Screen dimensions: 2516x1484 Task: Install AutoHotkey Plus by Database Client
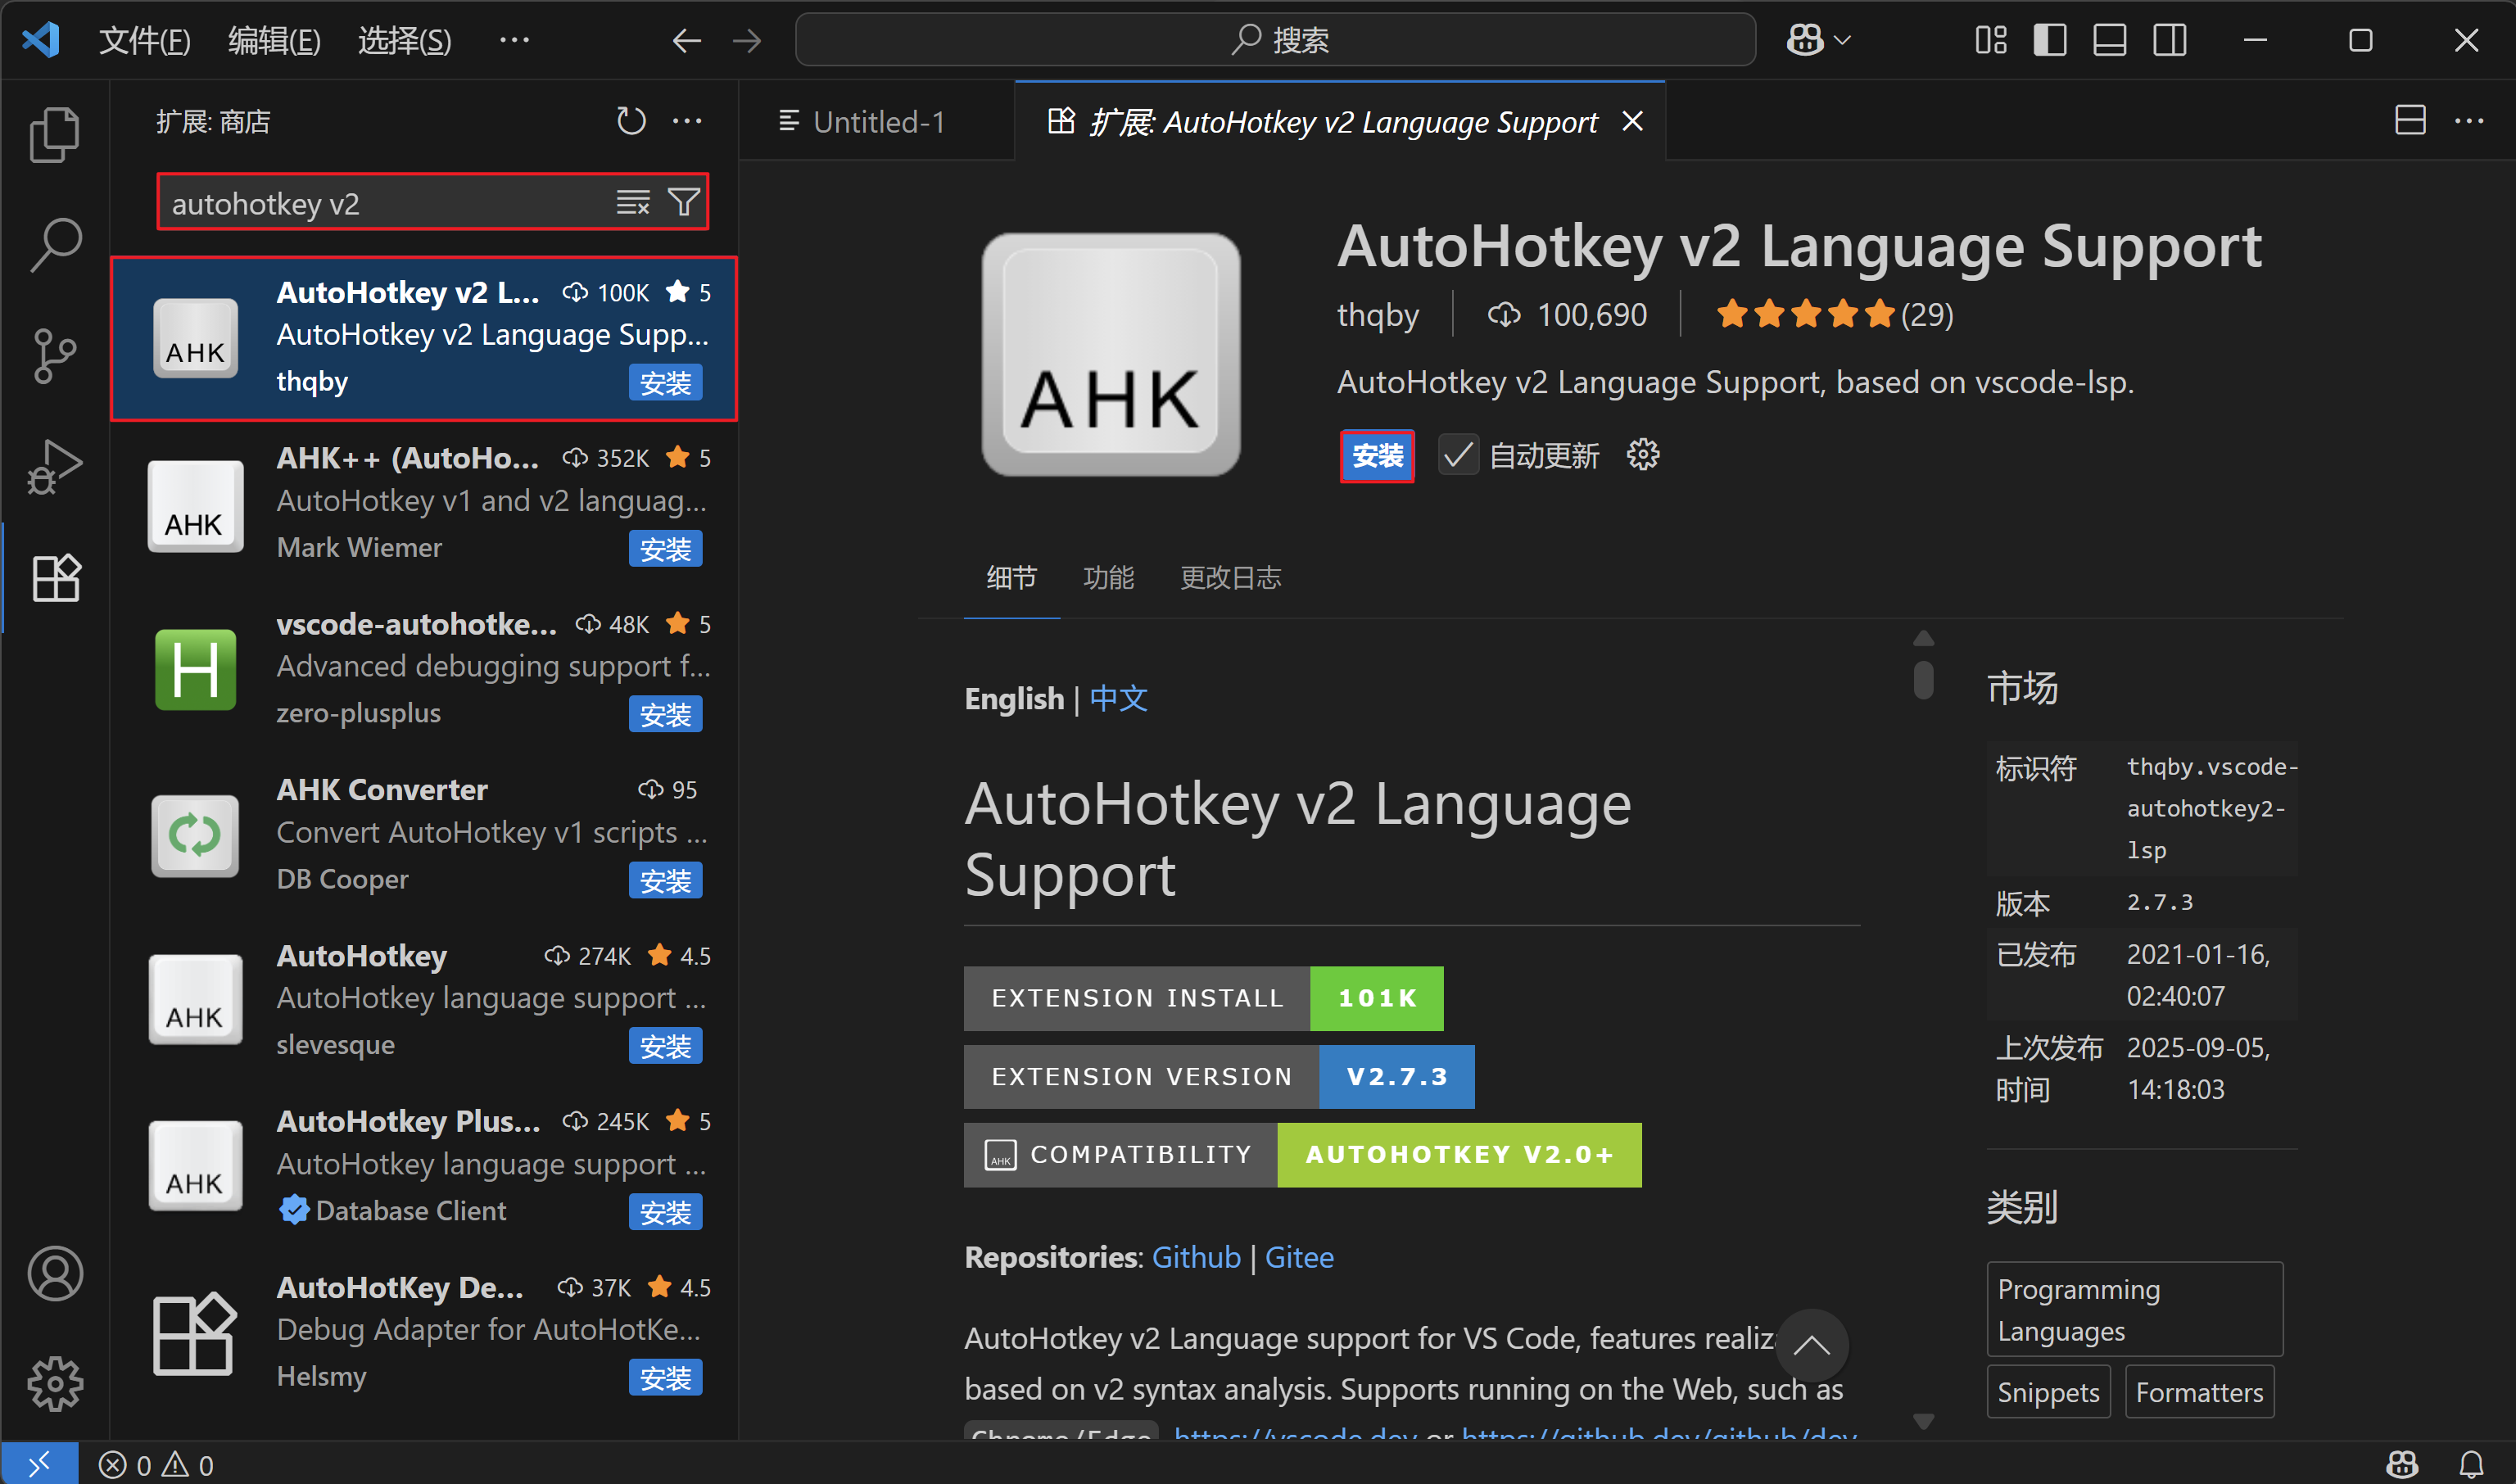pyautogui.click(x=665, y=1213)
